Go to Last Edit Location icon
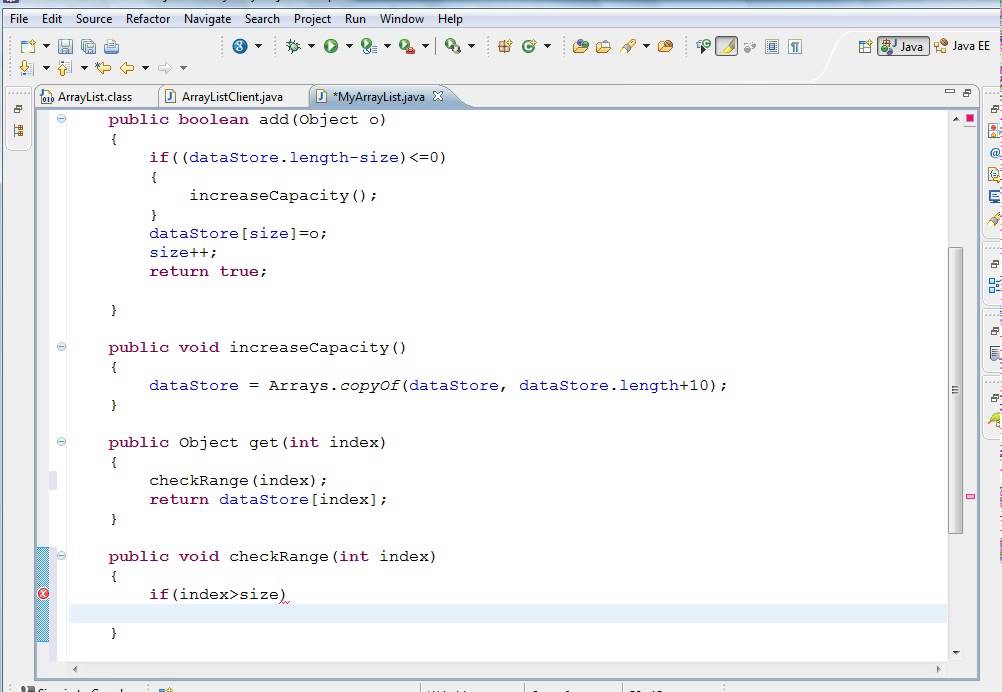This screenshot has width=1002, height=692. (102, 67)
